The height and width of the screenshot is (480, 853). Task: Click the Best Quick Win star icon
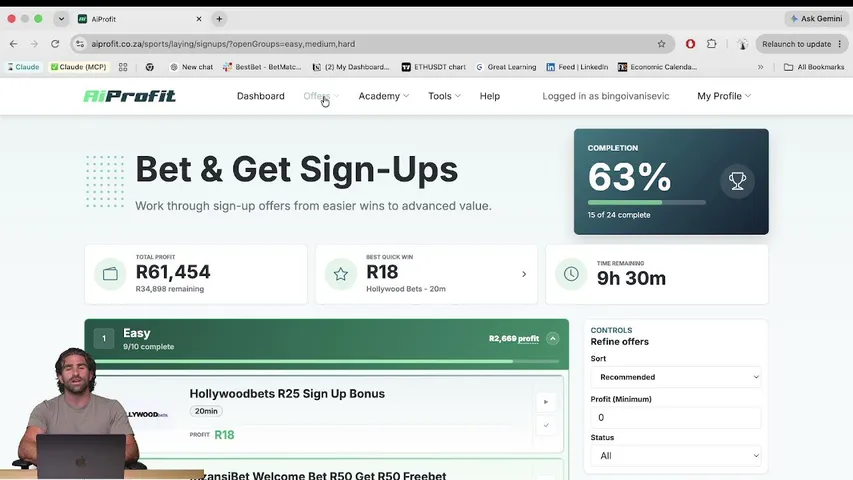341,274
